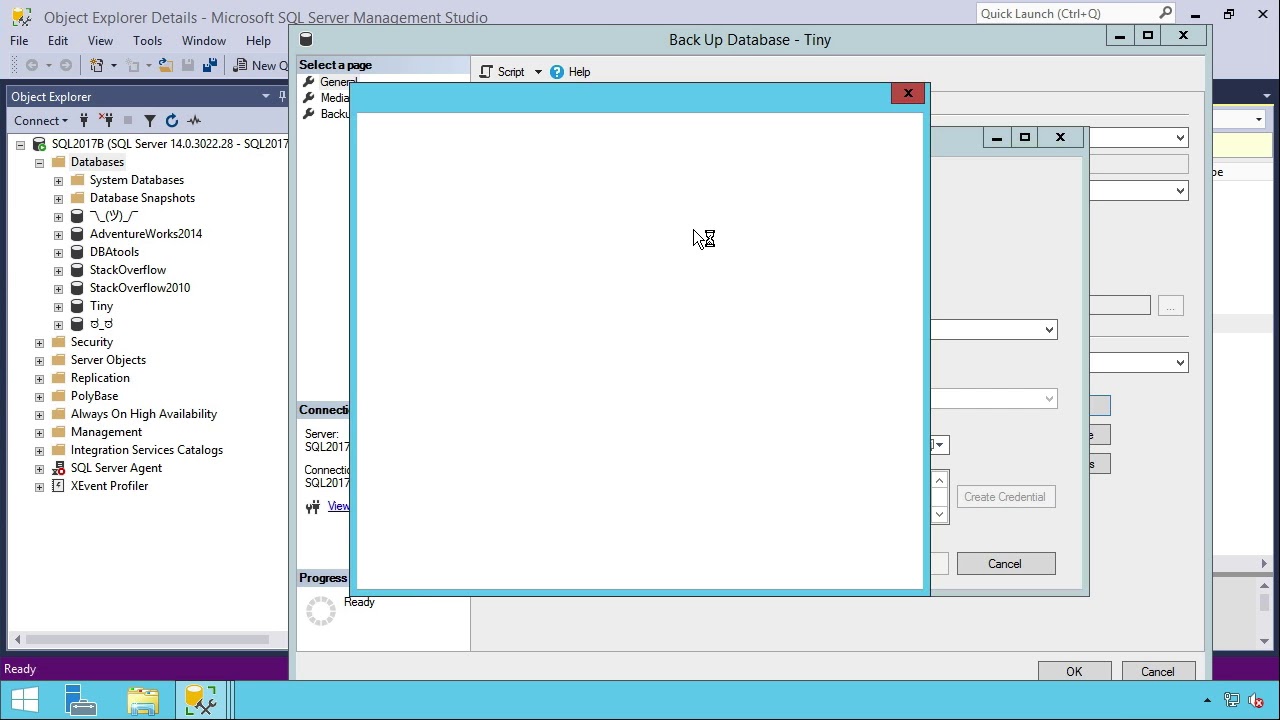Viewport: 1280px width, 720px height.
Task: Expand the System Databases node
Action: pos(58,180)
